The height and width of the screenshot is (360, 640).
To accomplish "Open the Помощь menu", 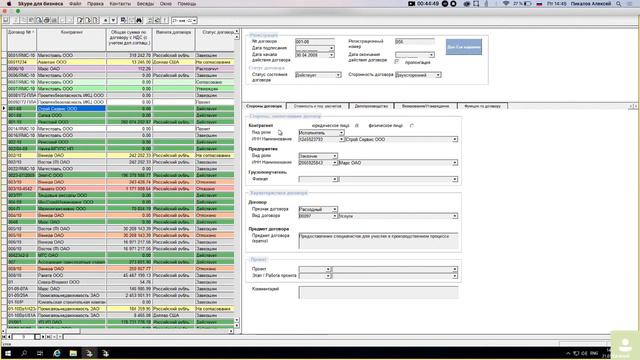I will click(x=187, y=4).
